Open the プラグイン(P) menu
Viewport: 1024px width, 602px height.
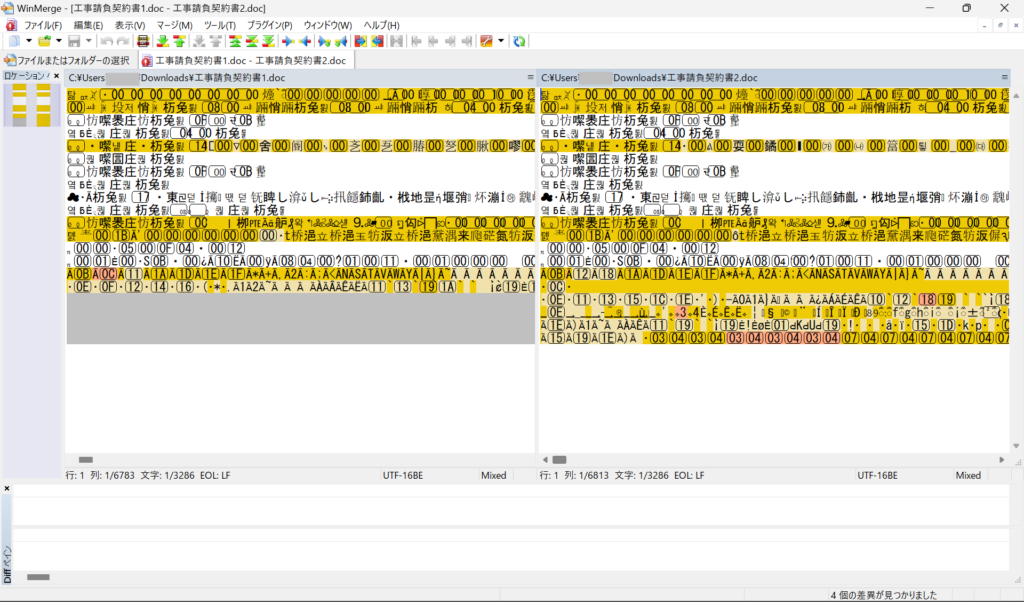[x=269, y=24]
